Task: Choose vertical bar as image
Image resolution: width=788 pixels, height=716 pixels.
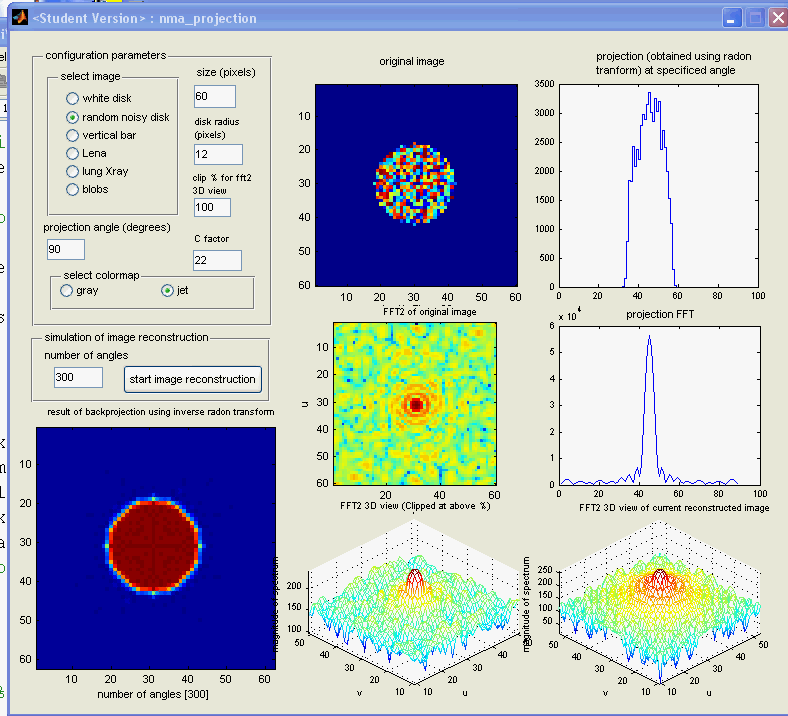Action: point(73,135)
